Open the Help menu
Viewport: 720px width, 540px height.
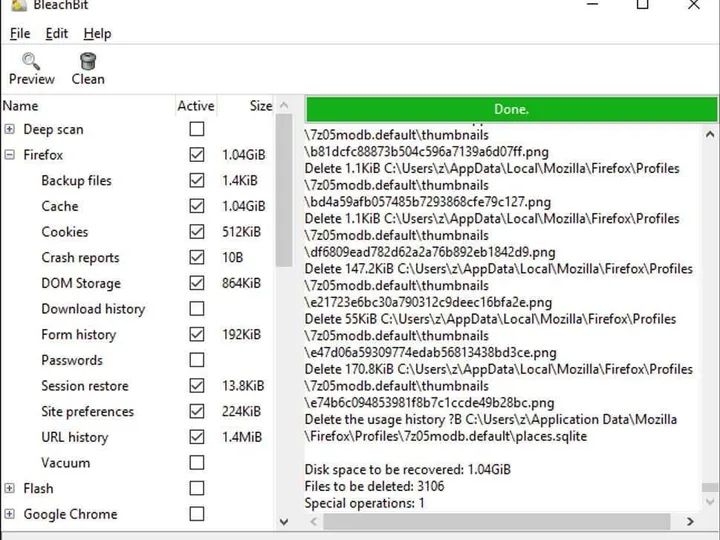[x=97, y=34]
